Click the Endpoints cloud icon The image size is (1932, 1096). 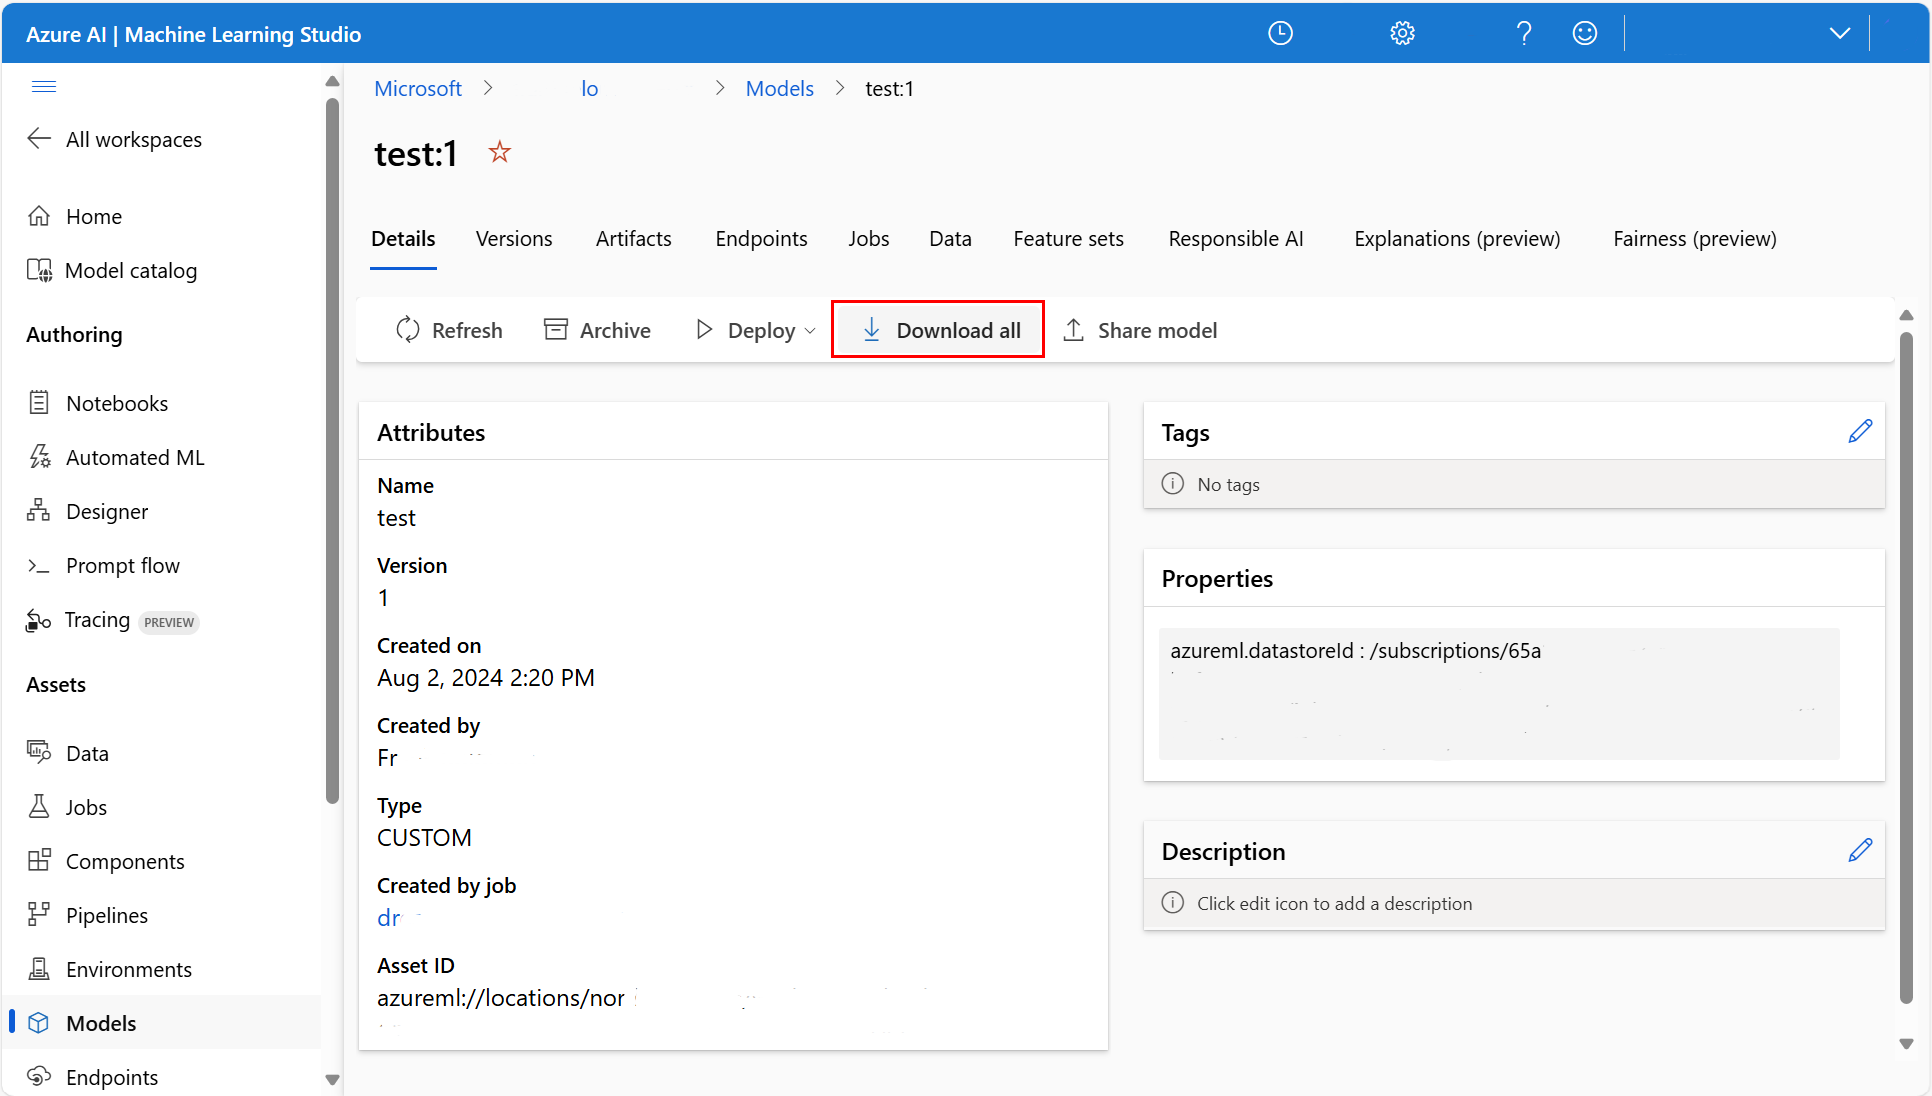[39, 1077]
